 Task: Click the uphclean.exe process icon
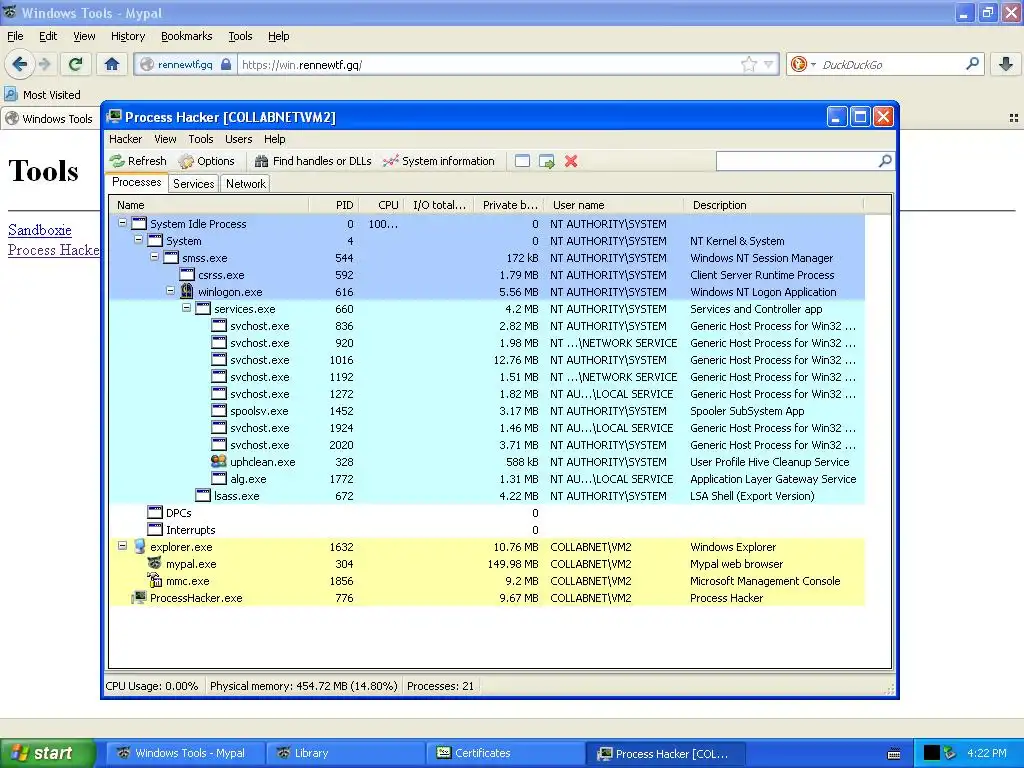pos(219,461)
